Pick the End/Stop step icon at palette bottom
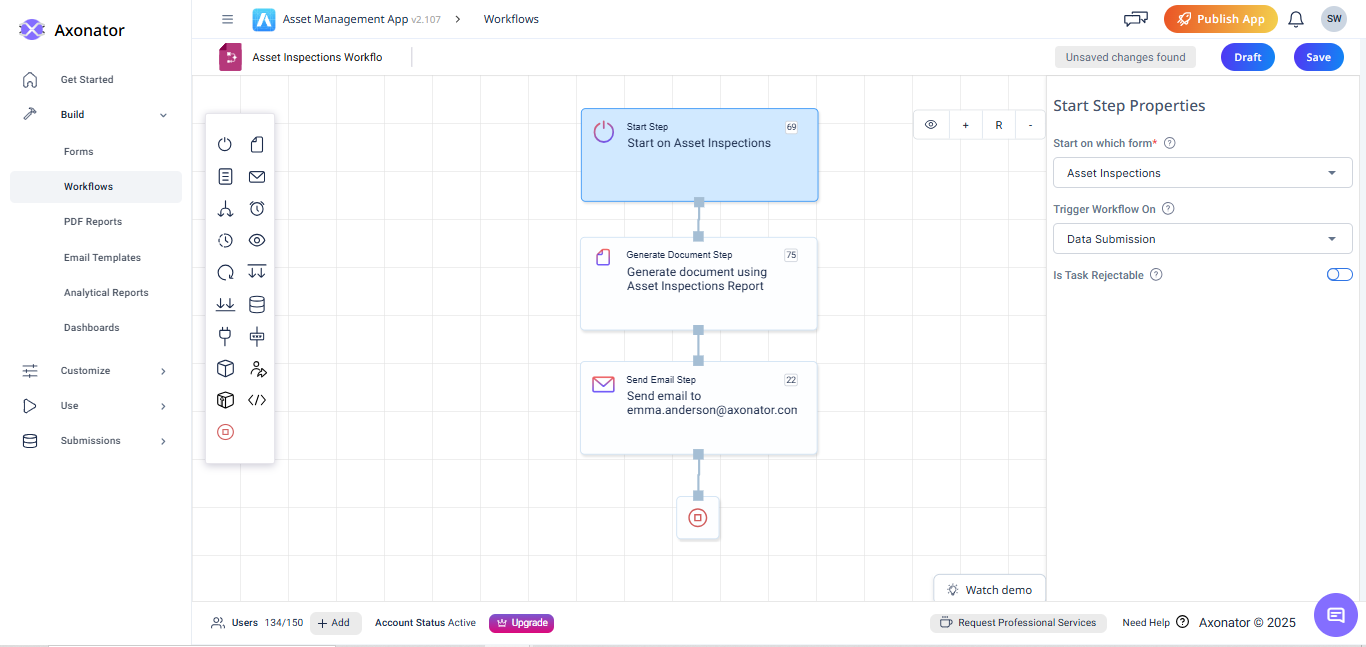1366x647 pixels. pyautogui.click(x=225, y=432)
